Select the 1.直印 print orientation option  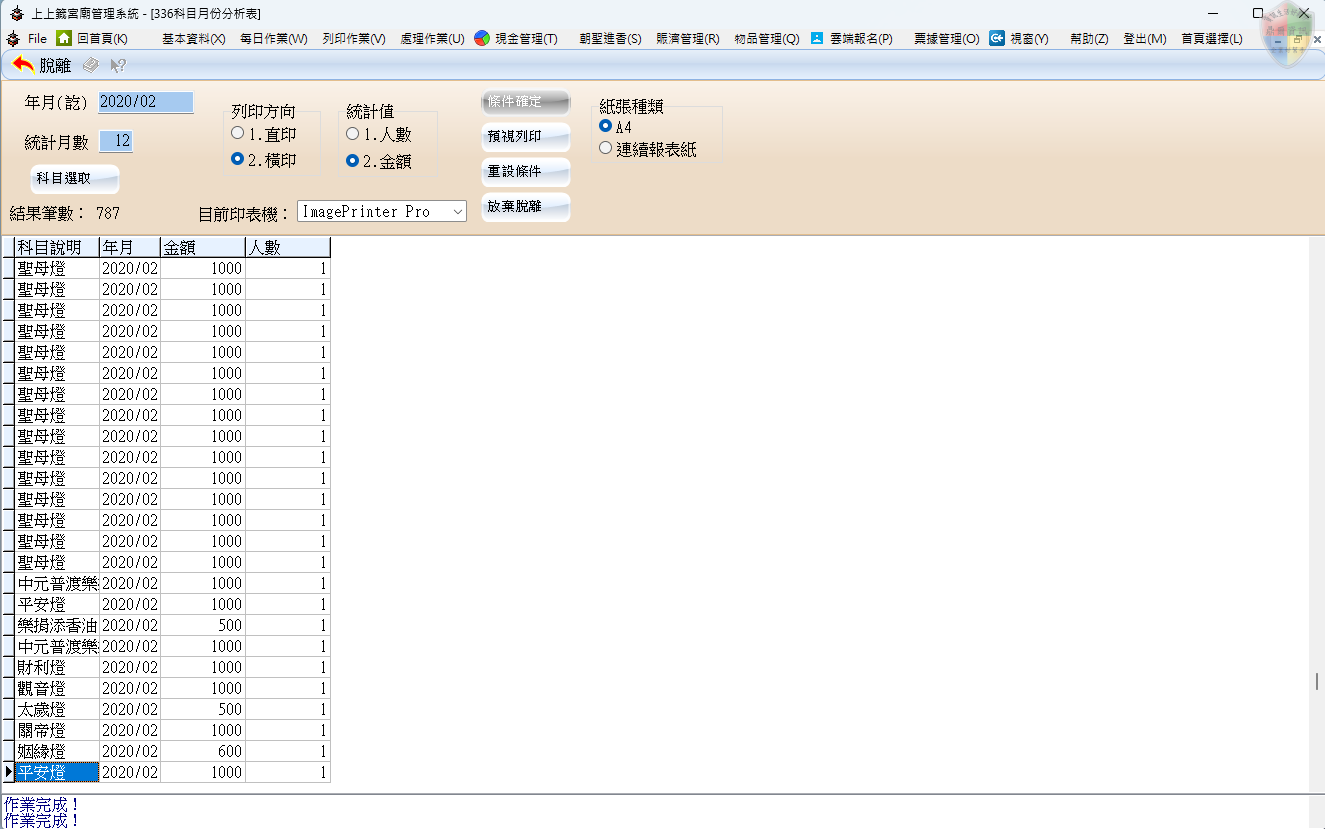click(x=237, y=132)
